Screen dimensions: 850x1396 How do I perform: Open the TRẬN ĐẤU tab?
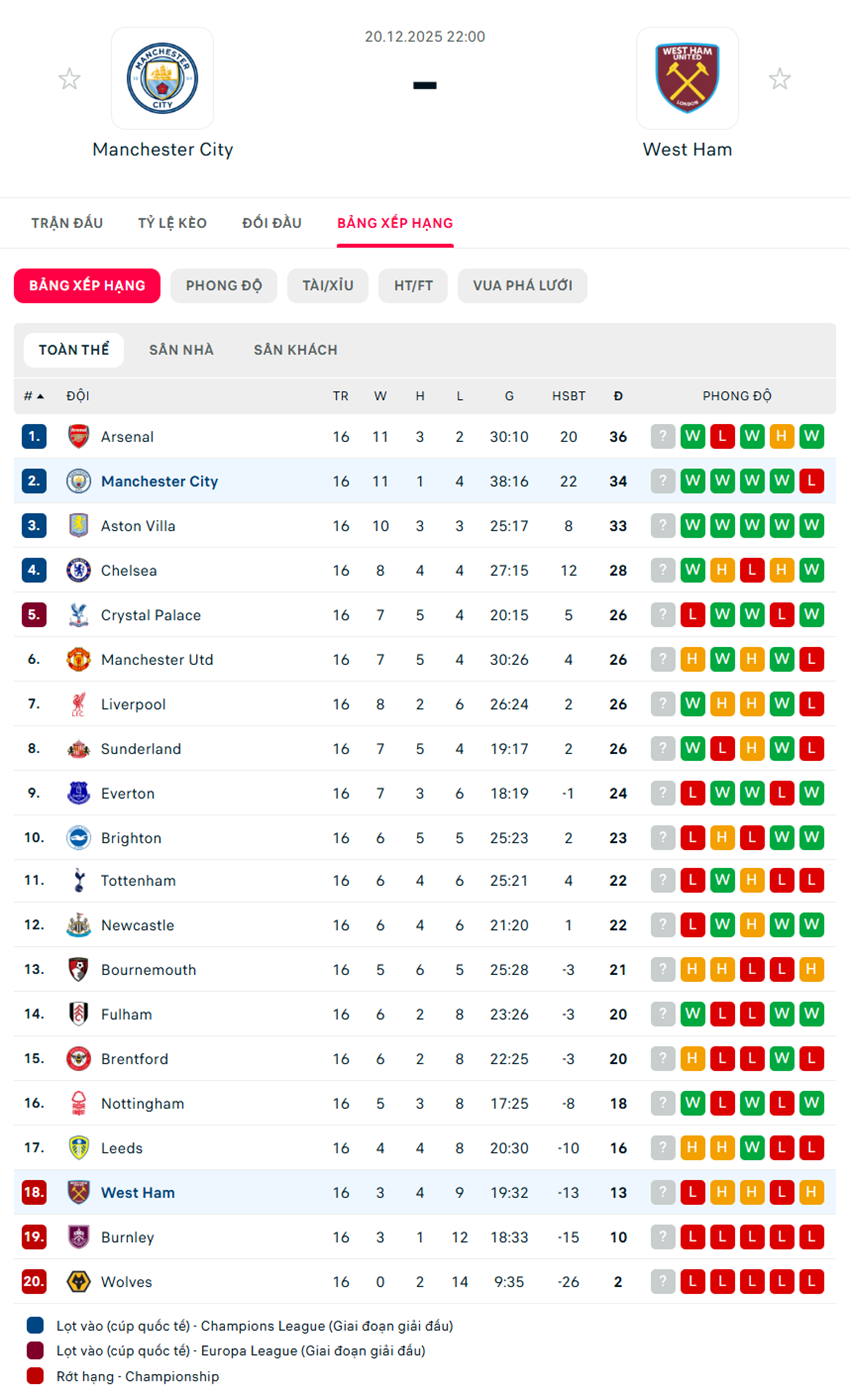(67, 223)
